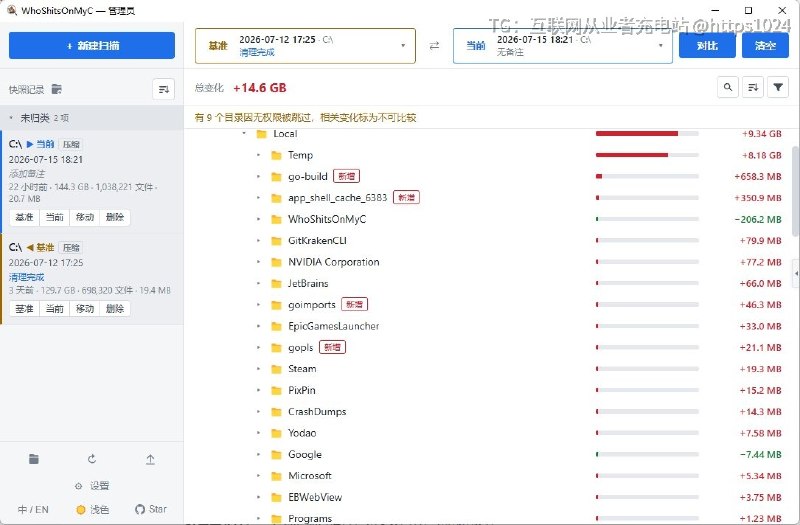This screenshot has height=525, width=800.
Task: Select the EpicGamesLauncher folder icon
Action: (x=276, y=327)
